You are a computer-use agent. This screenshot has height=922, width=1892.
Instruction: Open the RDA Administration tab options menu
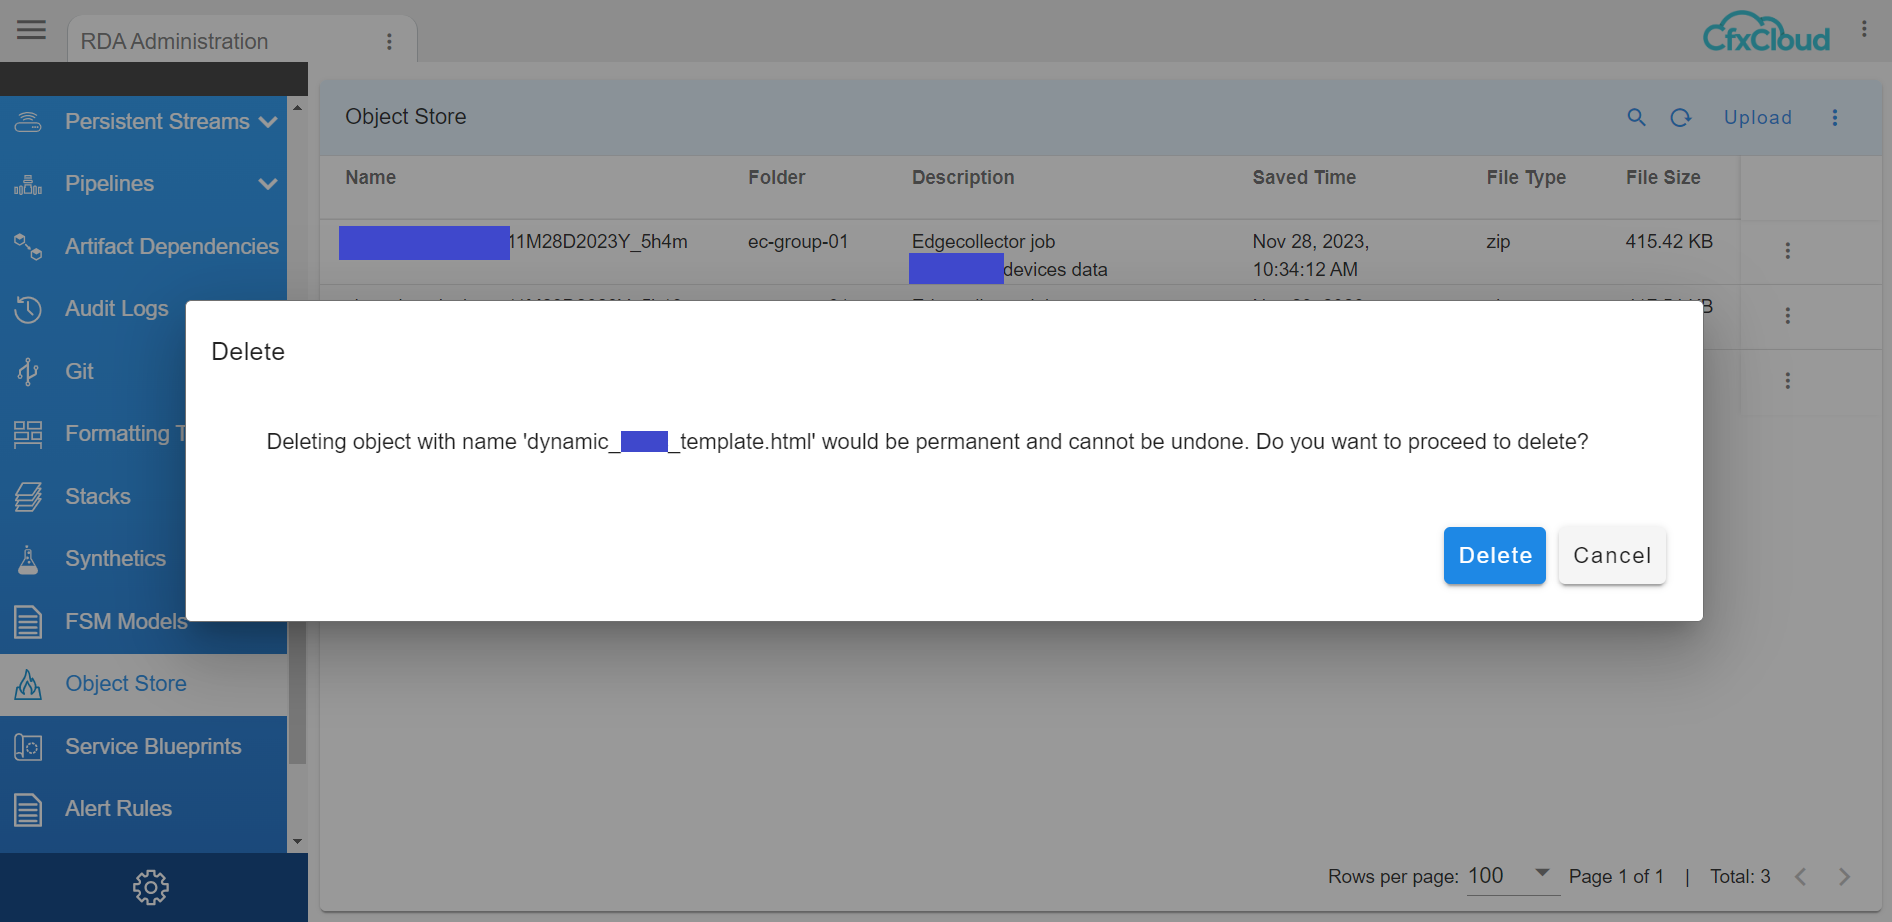[x=389, y=42]
